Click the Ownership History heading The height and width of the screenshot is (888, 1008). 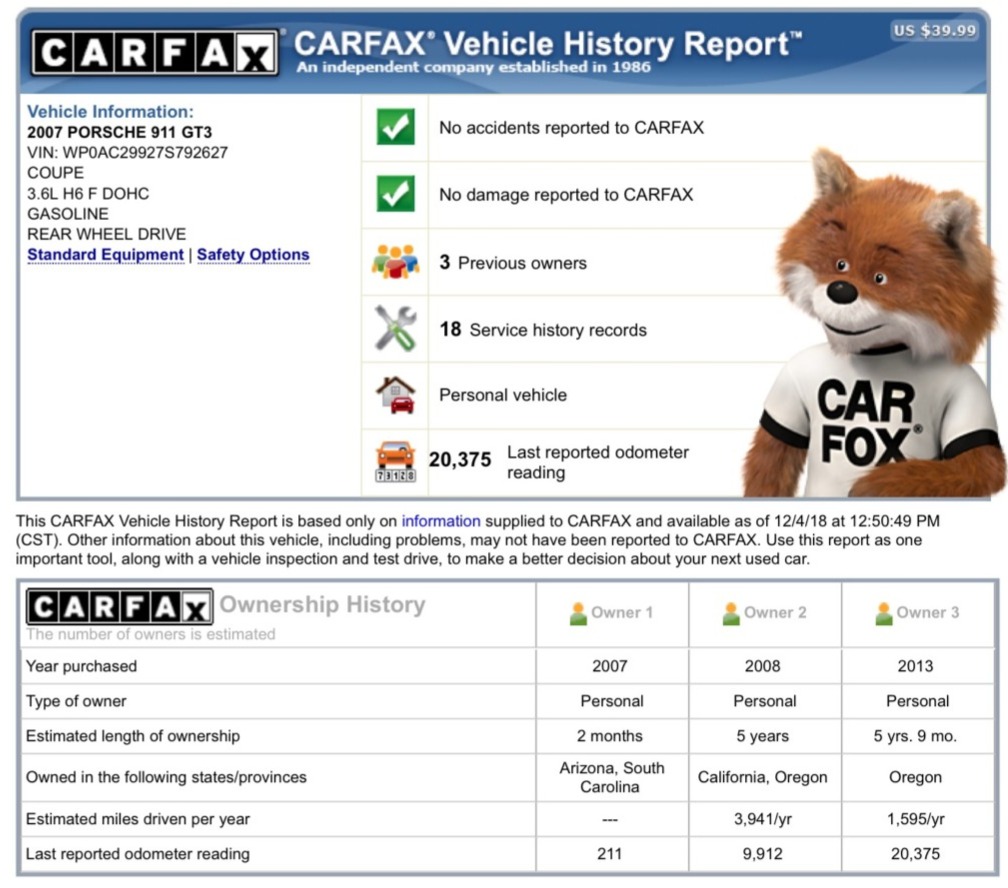pyautogui.click(x=322, y=604)
